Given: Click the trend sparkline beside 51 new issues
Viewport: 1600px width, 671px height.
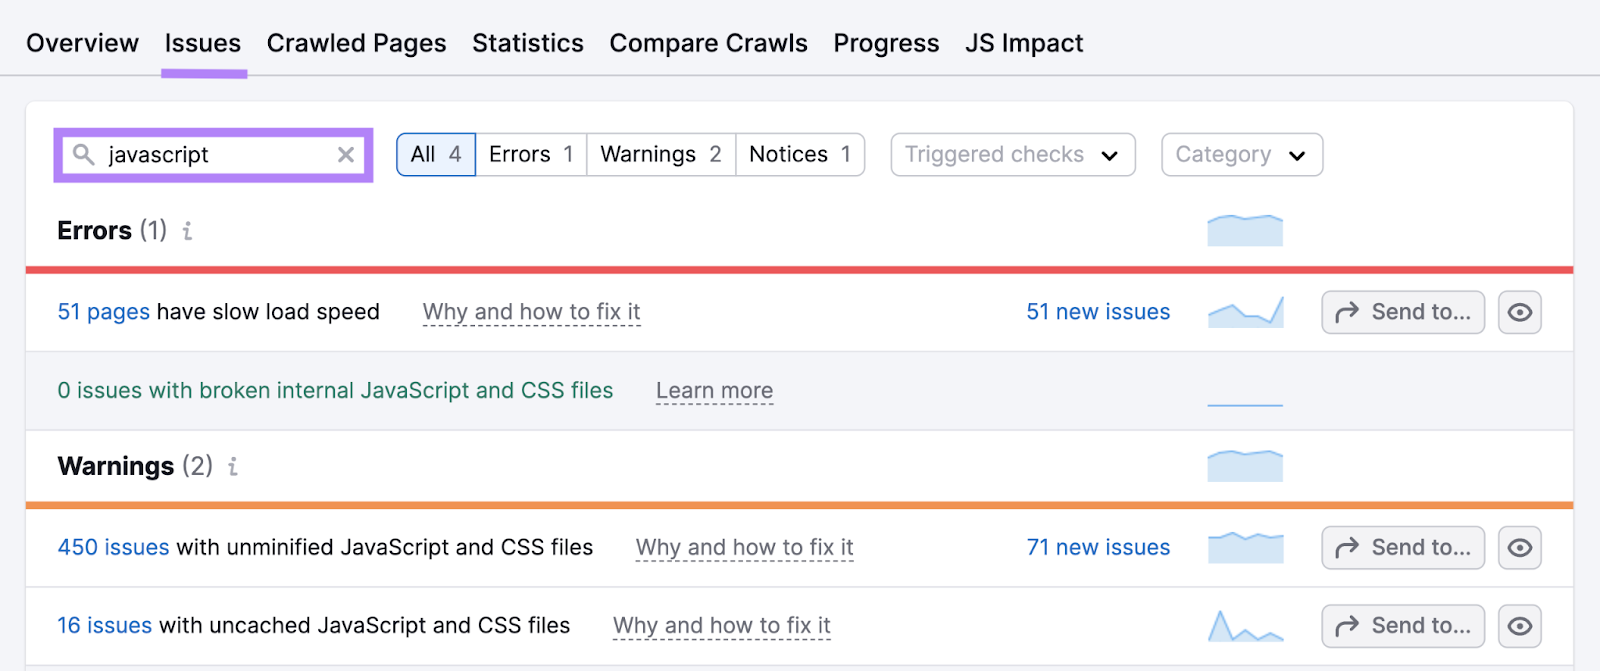Looking at the screenshot, I should (x=1245, y=311).
